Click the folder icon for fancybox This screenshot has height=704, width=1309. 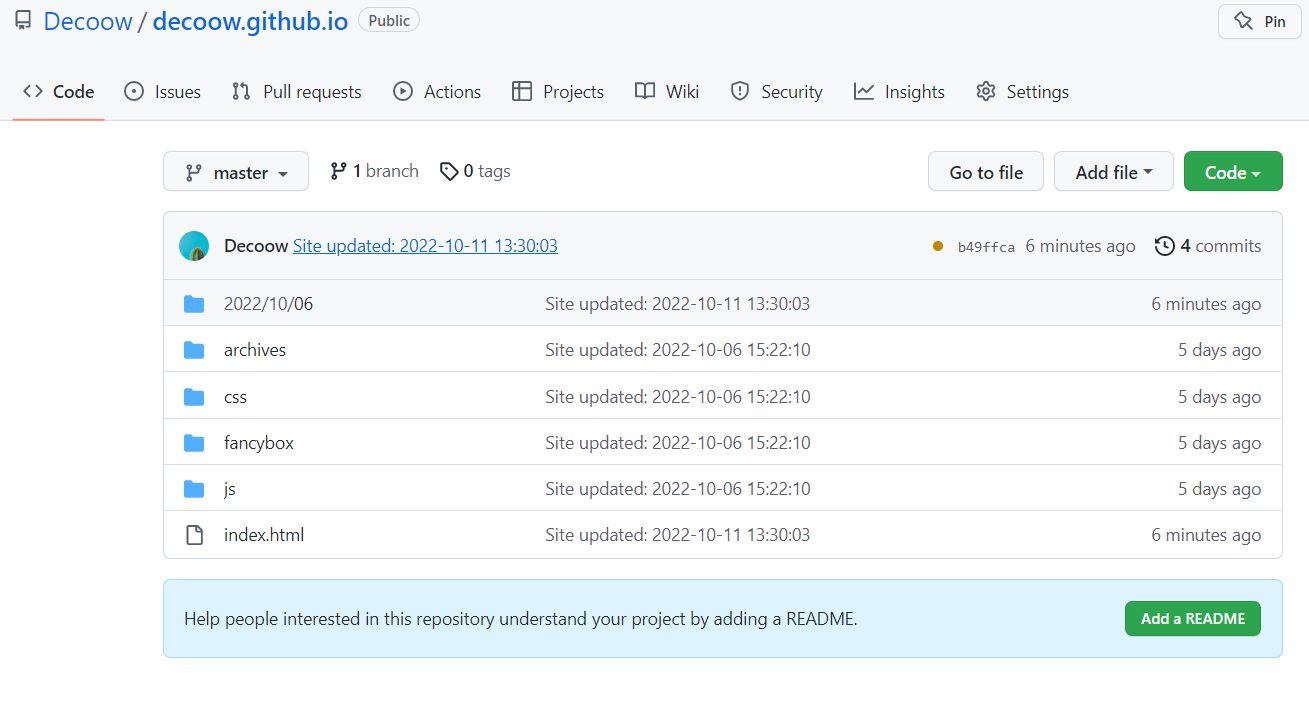[x=194, y=443]
